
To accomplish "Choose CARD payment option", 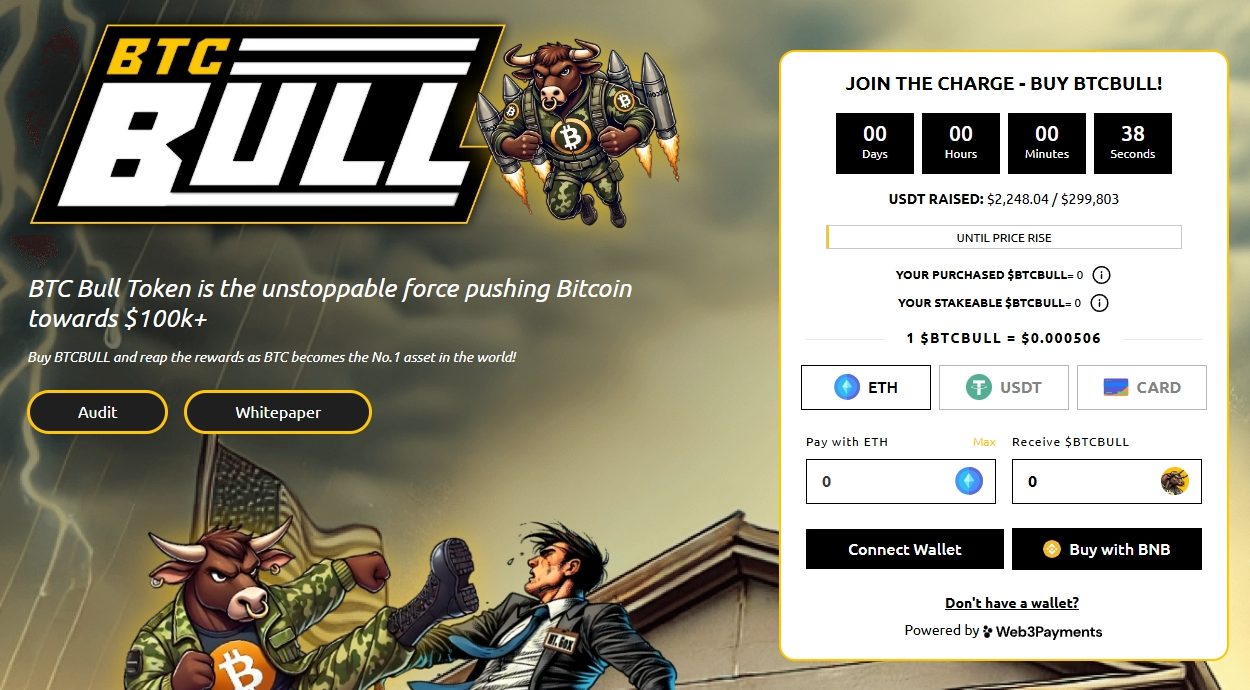I will (1142, 387).
